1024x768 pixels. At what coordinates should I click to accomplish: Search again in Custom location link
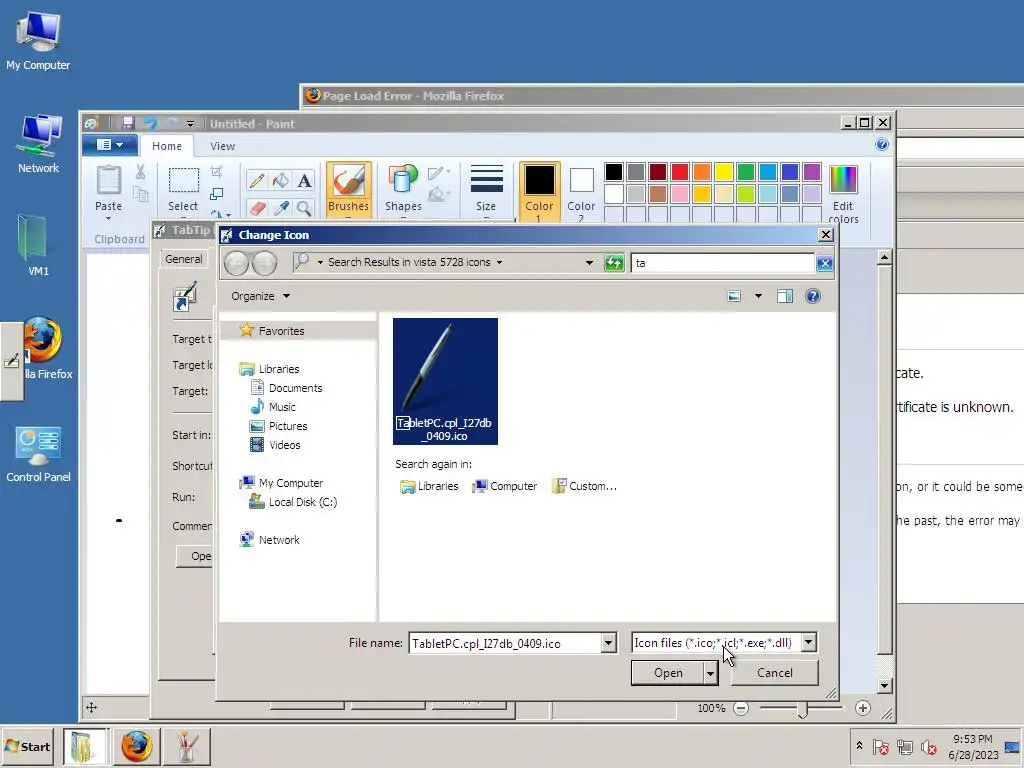pos(584,487)
